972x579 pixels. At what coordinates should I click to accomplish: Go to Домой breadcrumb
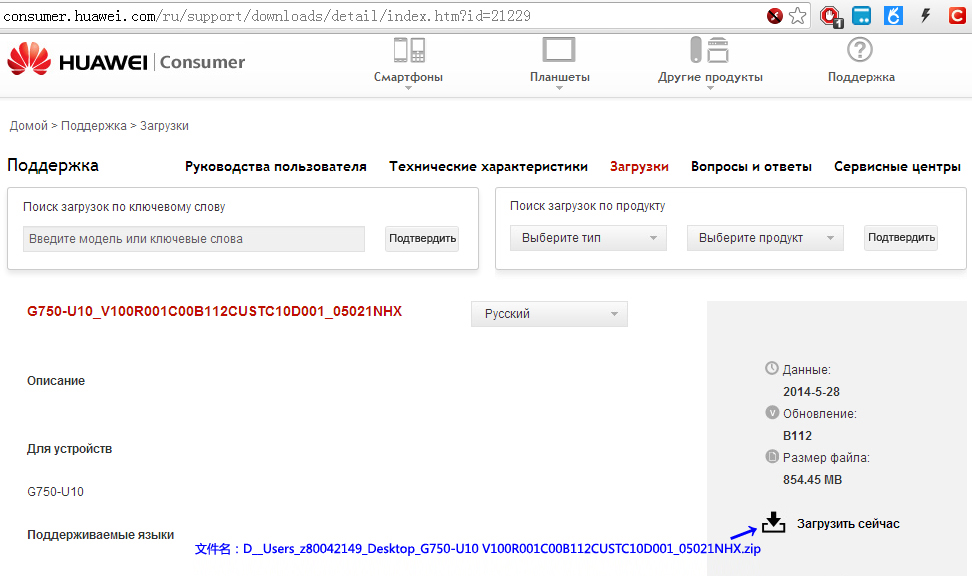coord(29,126)
